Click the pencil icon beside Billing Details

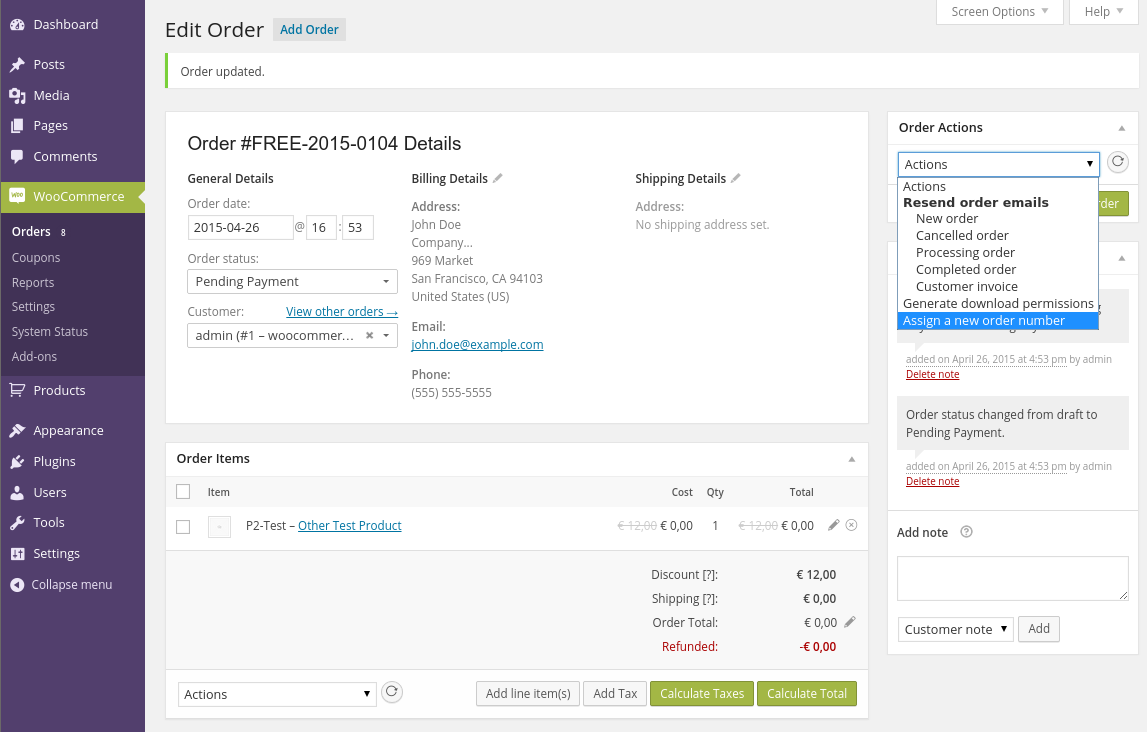pyautogui.click(x=498, y=178)
